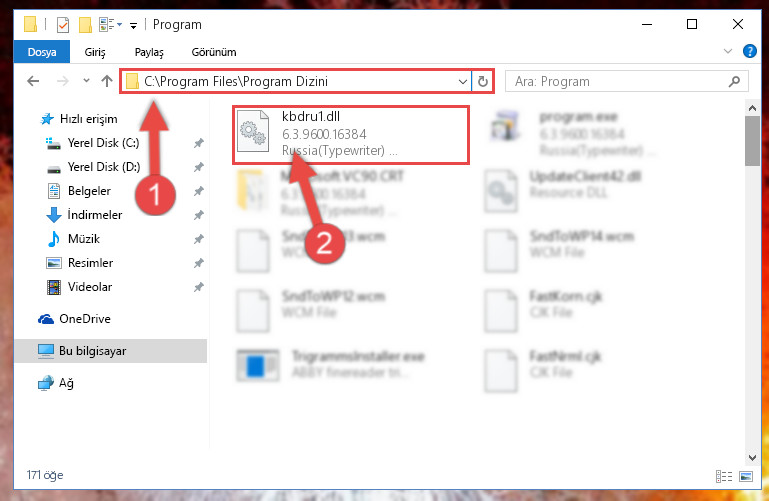Go up one folder level

click(x=106, y=81)
